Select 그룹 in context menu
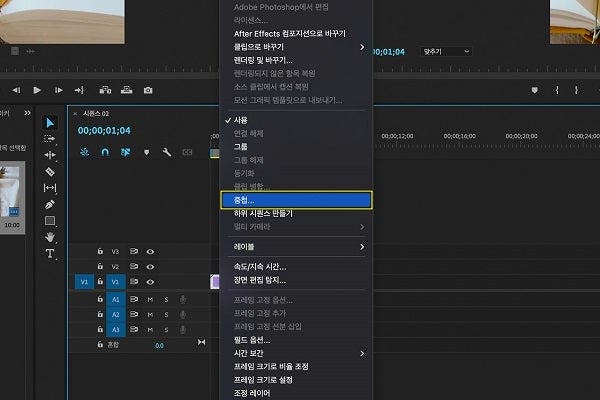 point(297,147)
